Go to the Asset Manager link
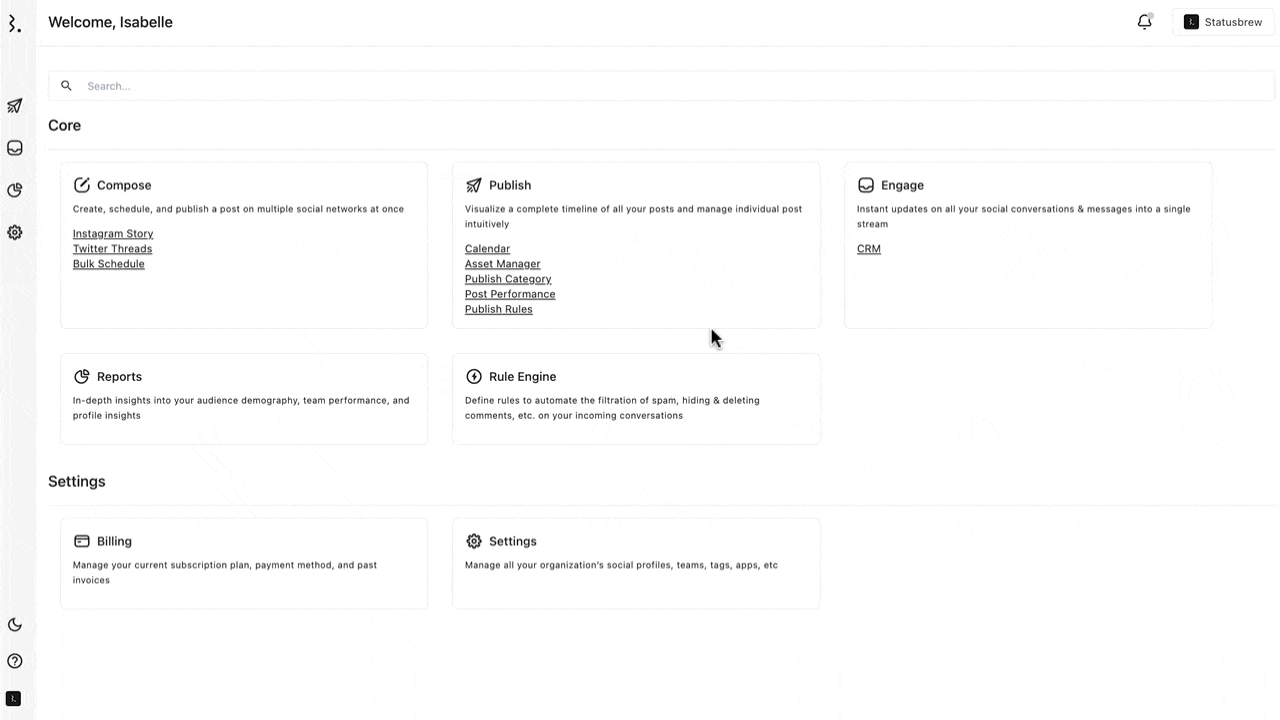This screenshot has height=720, width=1280. point(503,264)
